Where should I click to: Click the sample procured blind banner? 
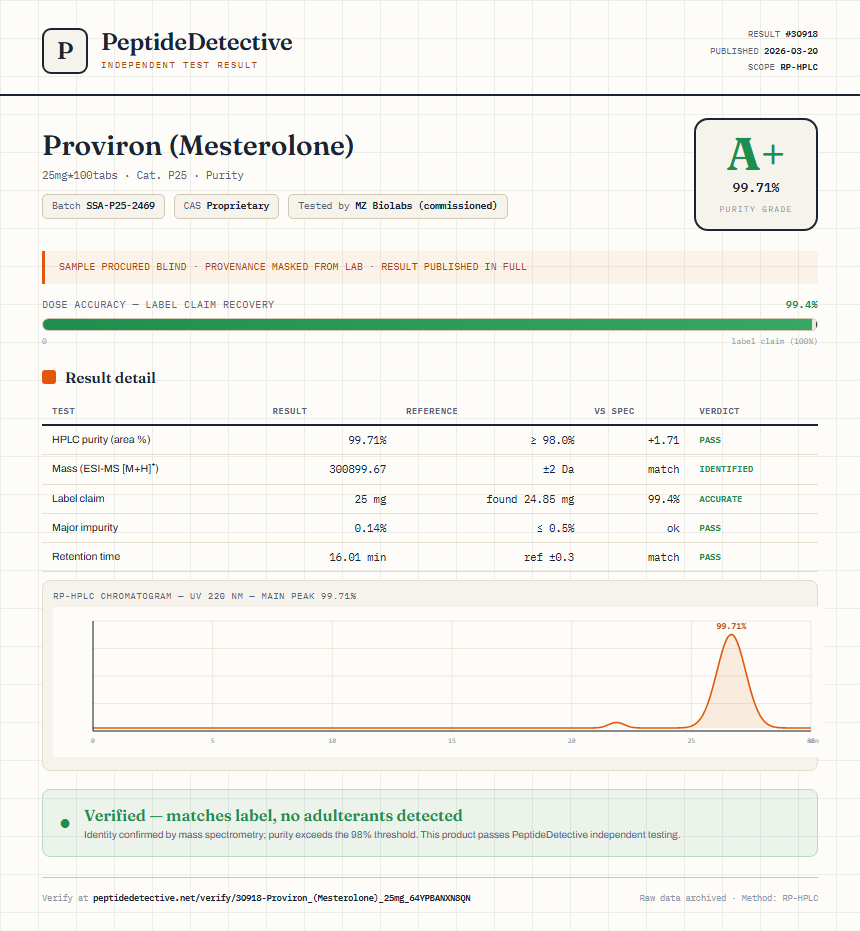[x=430, y=267]
